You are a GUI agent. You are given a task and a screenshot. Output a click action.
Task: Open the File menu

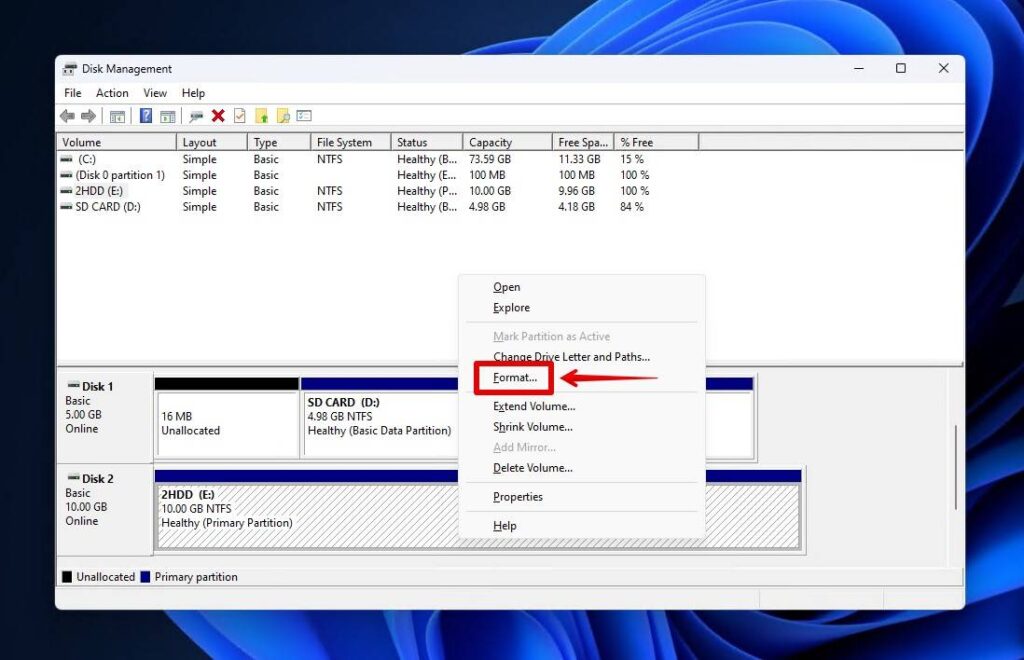click(72, 92)
